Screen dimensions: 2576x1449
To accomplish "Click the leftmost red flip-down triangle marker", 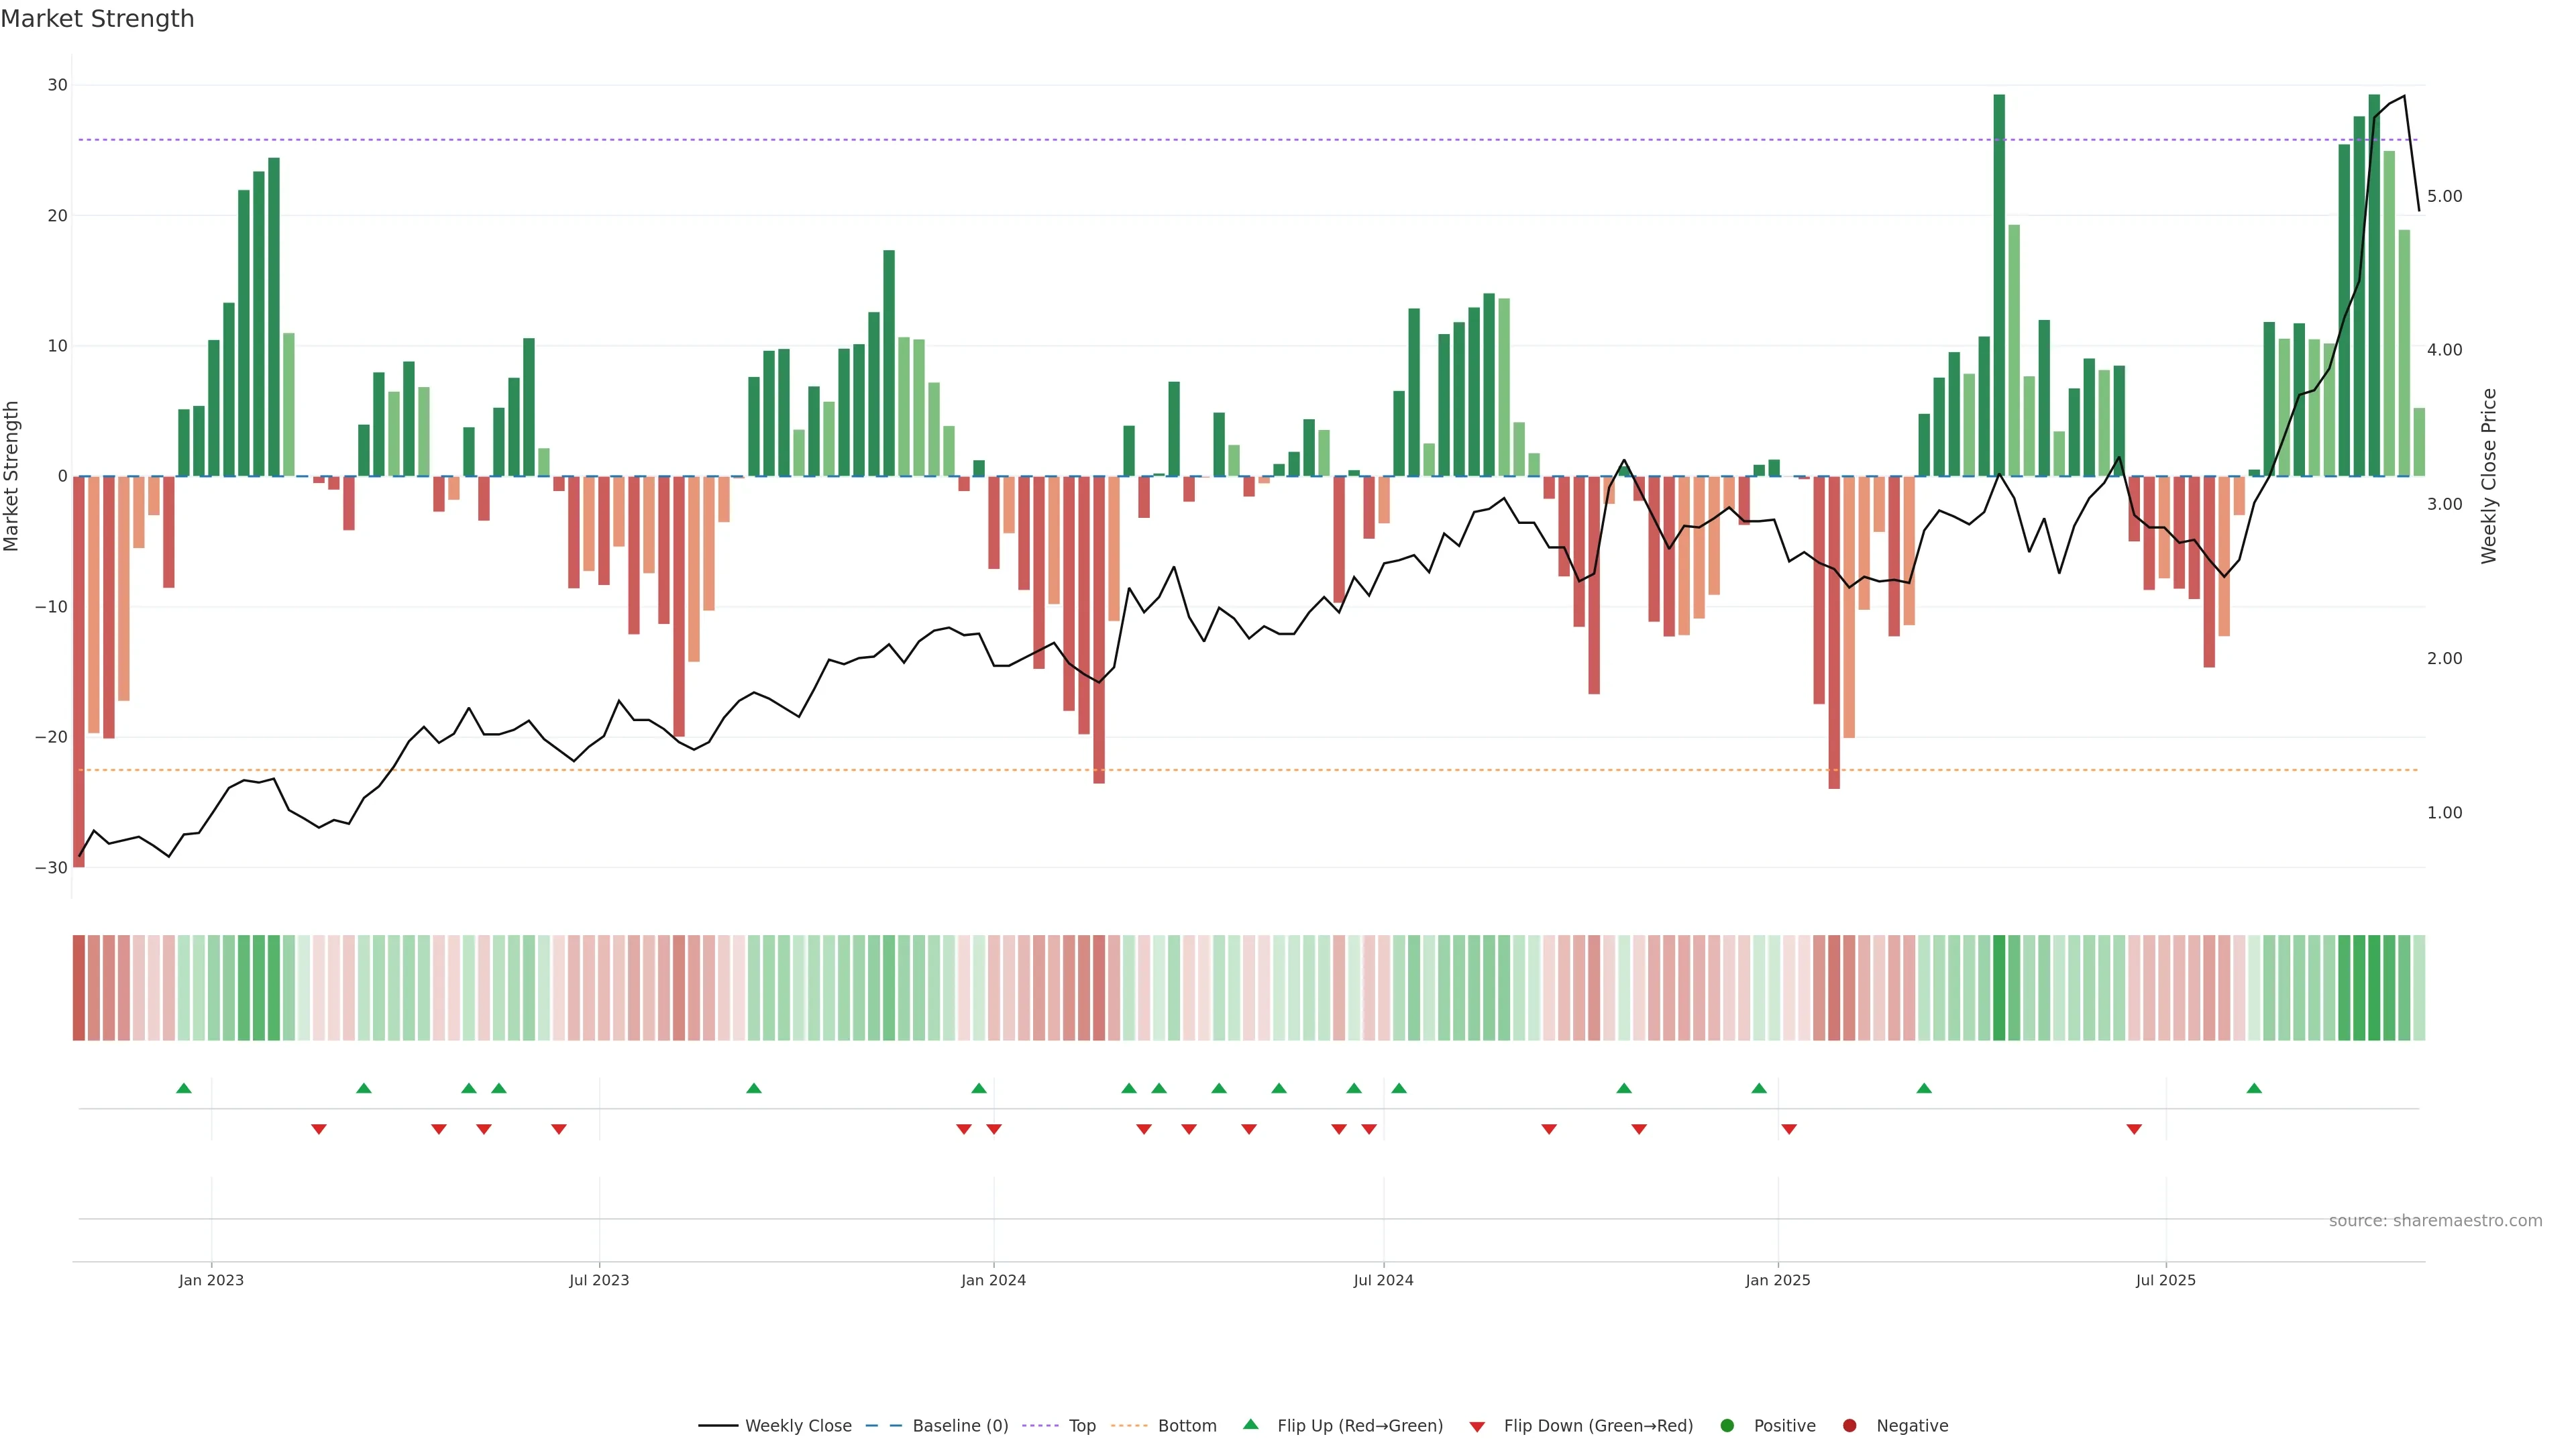I will click(319, 1129).
